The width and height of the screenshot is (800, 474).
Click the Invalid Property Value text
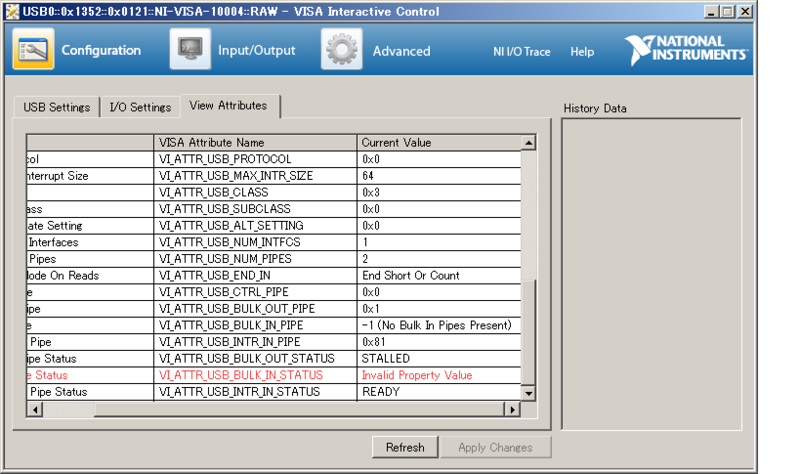pyautogui.click(x=417, y=375)
